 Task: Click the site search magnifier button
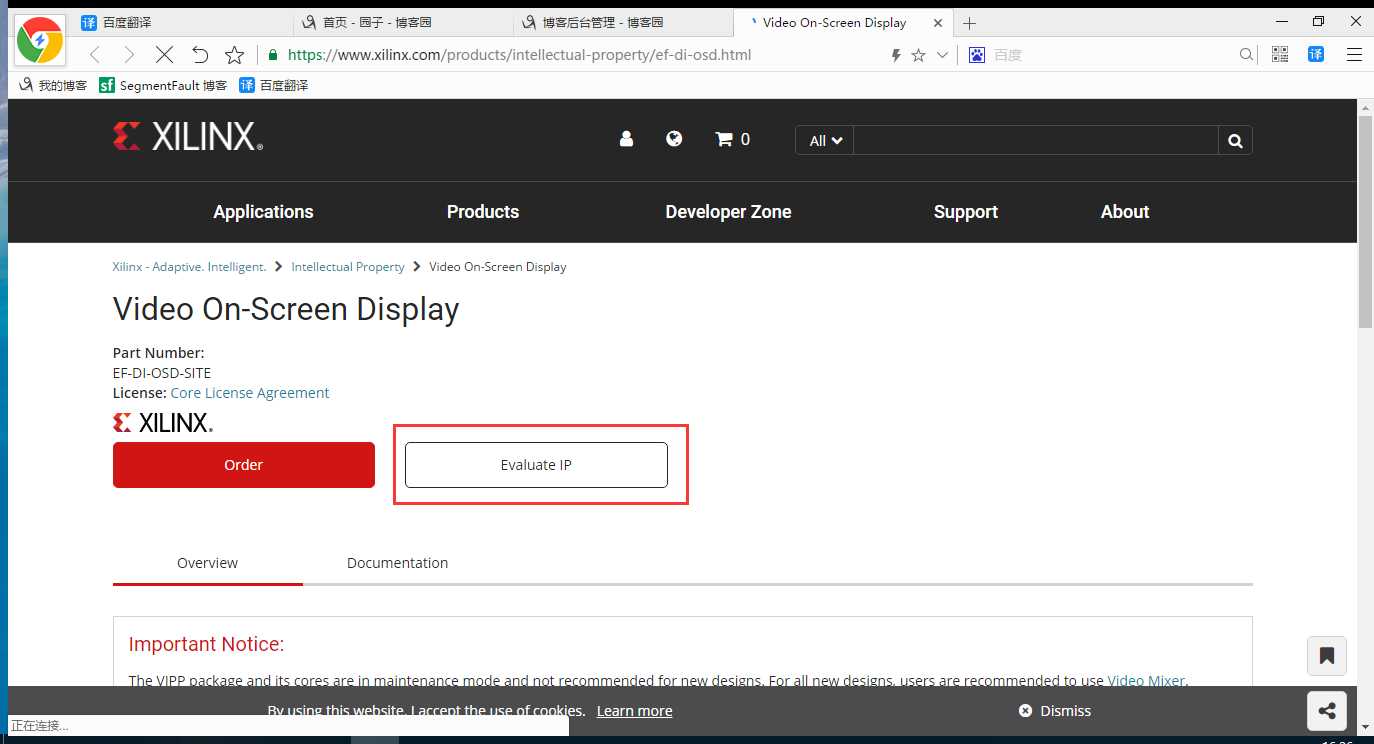[1235, 140]
